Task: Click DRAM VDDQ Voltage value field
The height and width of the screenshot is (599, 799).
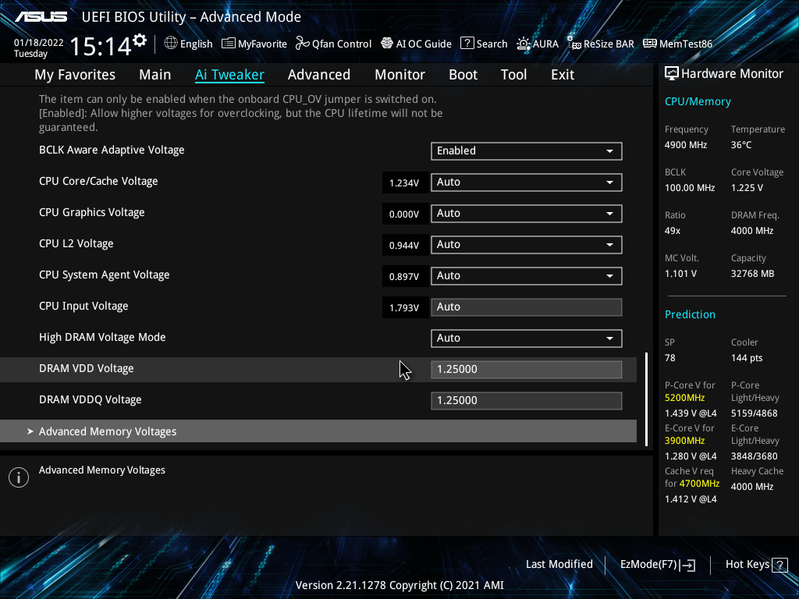Action: coord(526,400)
